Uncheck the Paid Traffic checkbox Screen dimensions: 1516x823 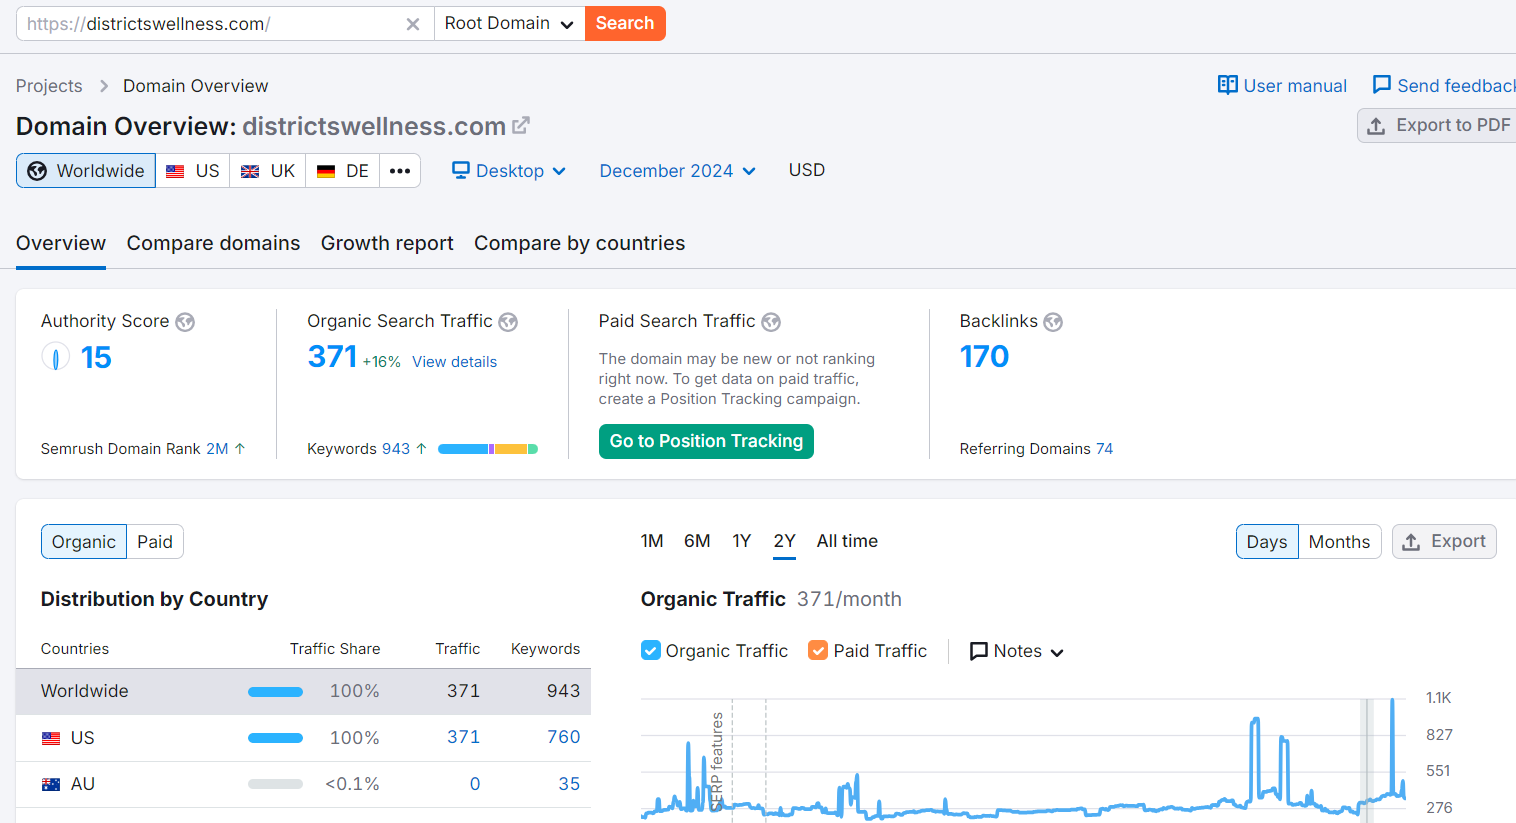click(818, 651)
